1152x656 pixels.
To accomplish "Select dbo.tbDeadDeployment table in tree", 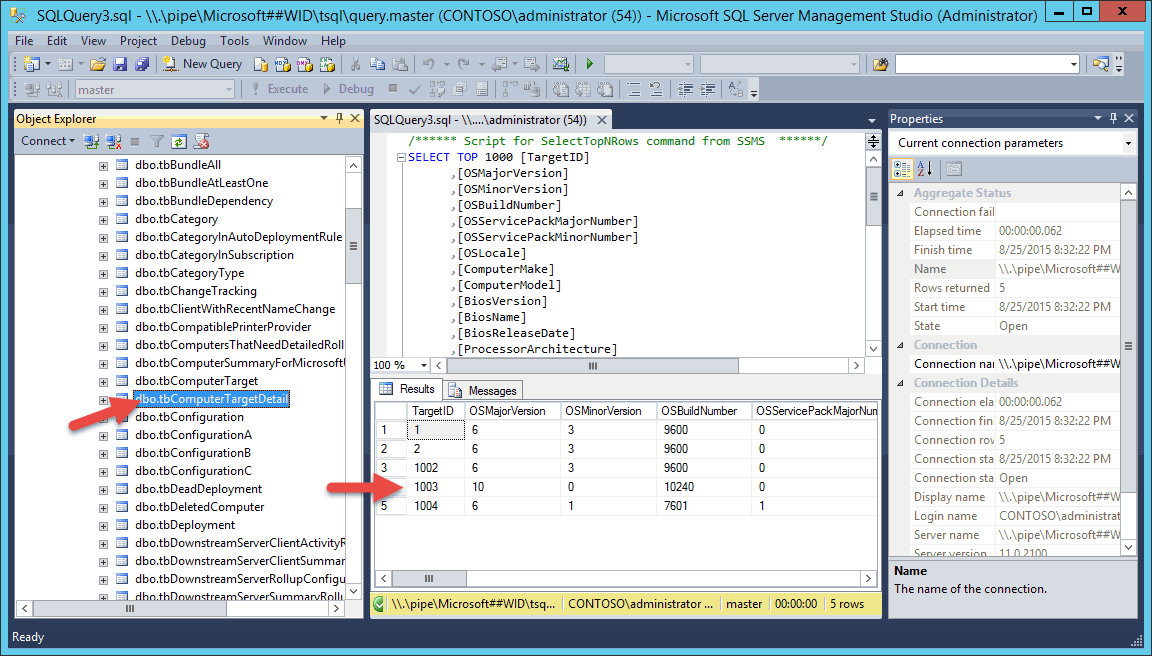I will point(198,489).
